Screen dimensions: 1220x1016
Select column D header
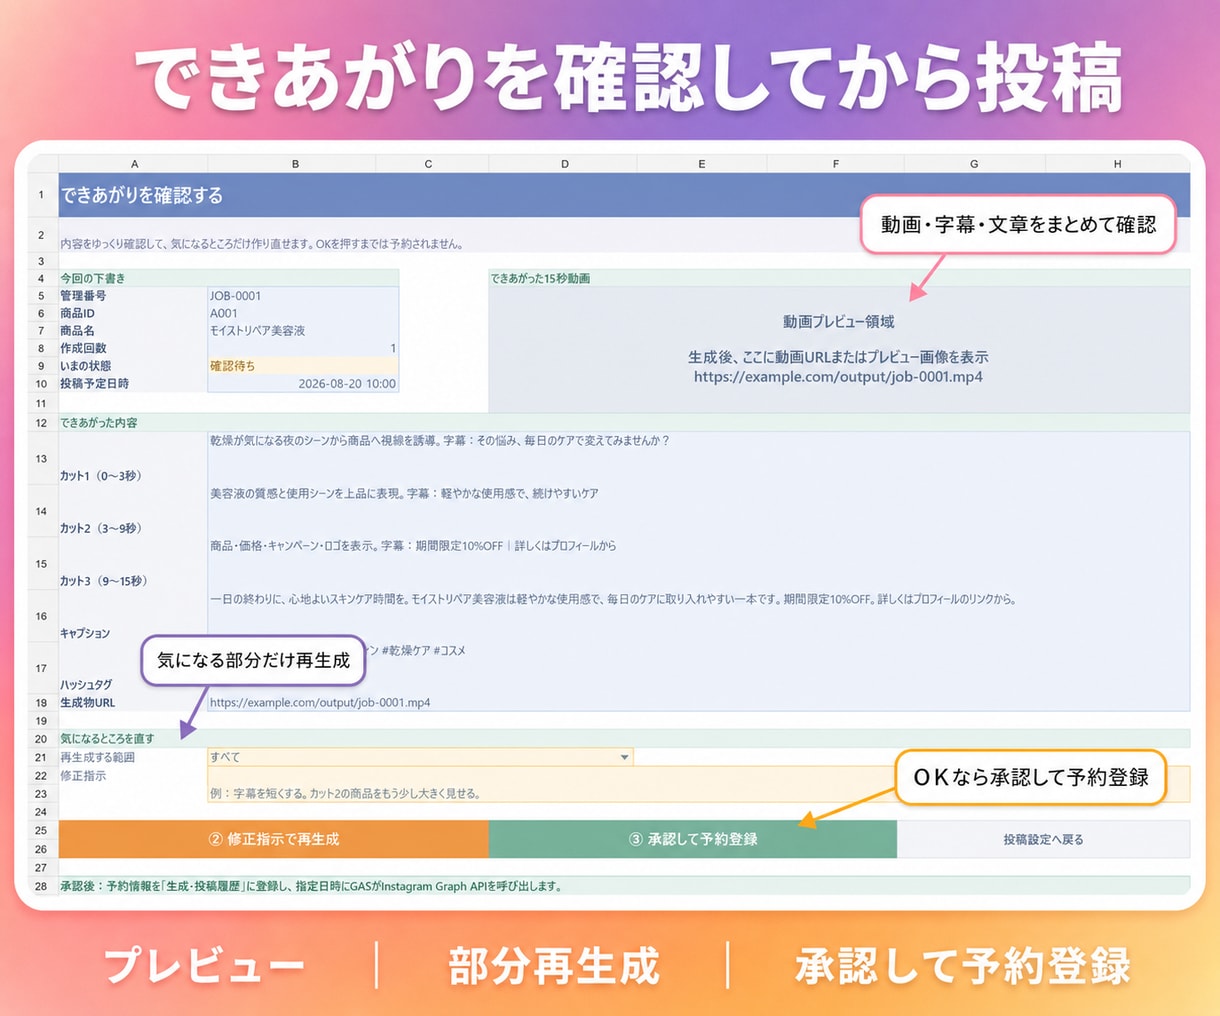coord(564,164)
